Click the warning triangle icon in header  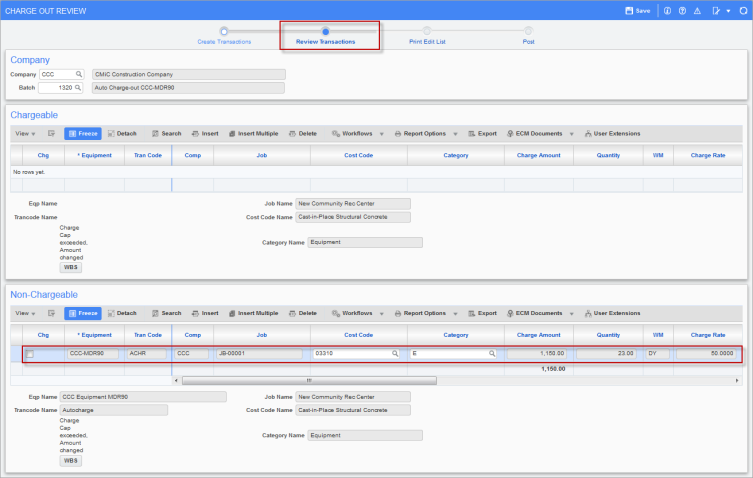pos(697,10)
